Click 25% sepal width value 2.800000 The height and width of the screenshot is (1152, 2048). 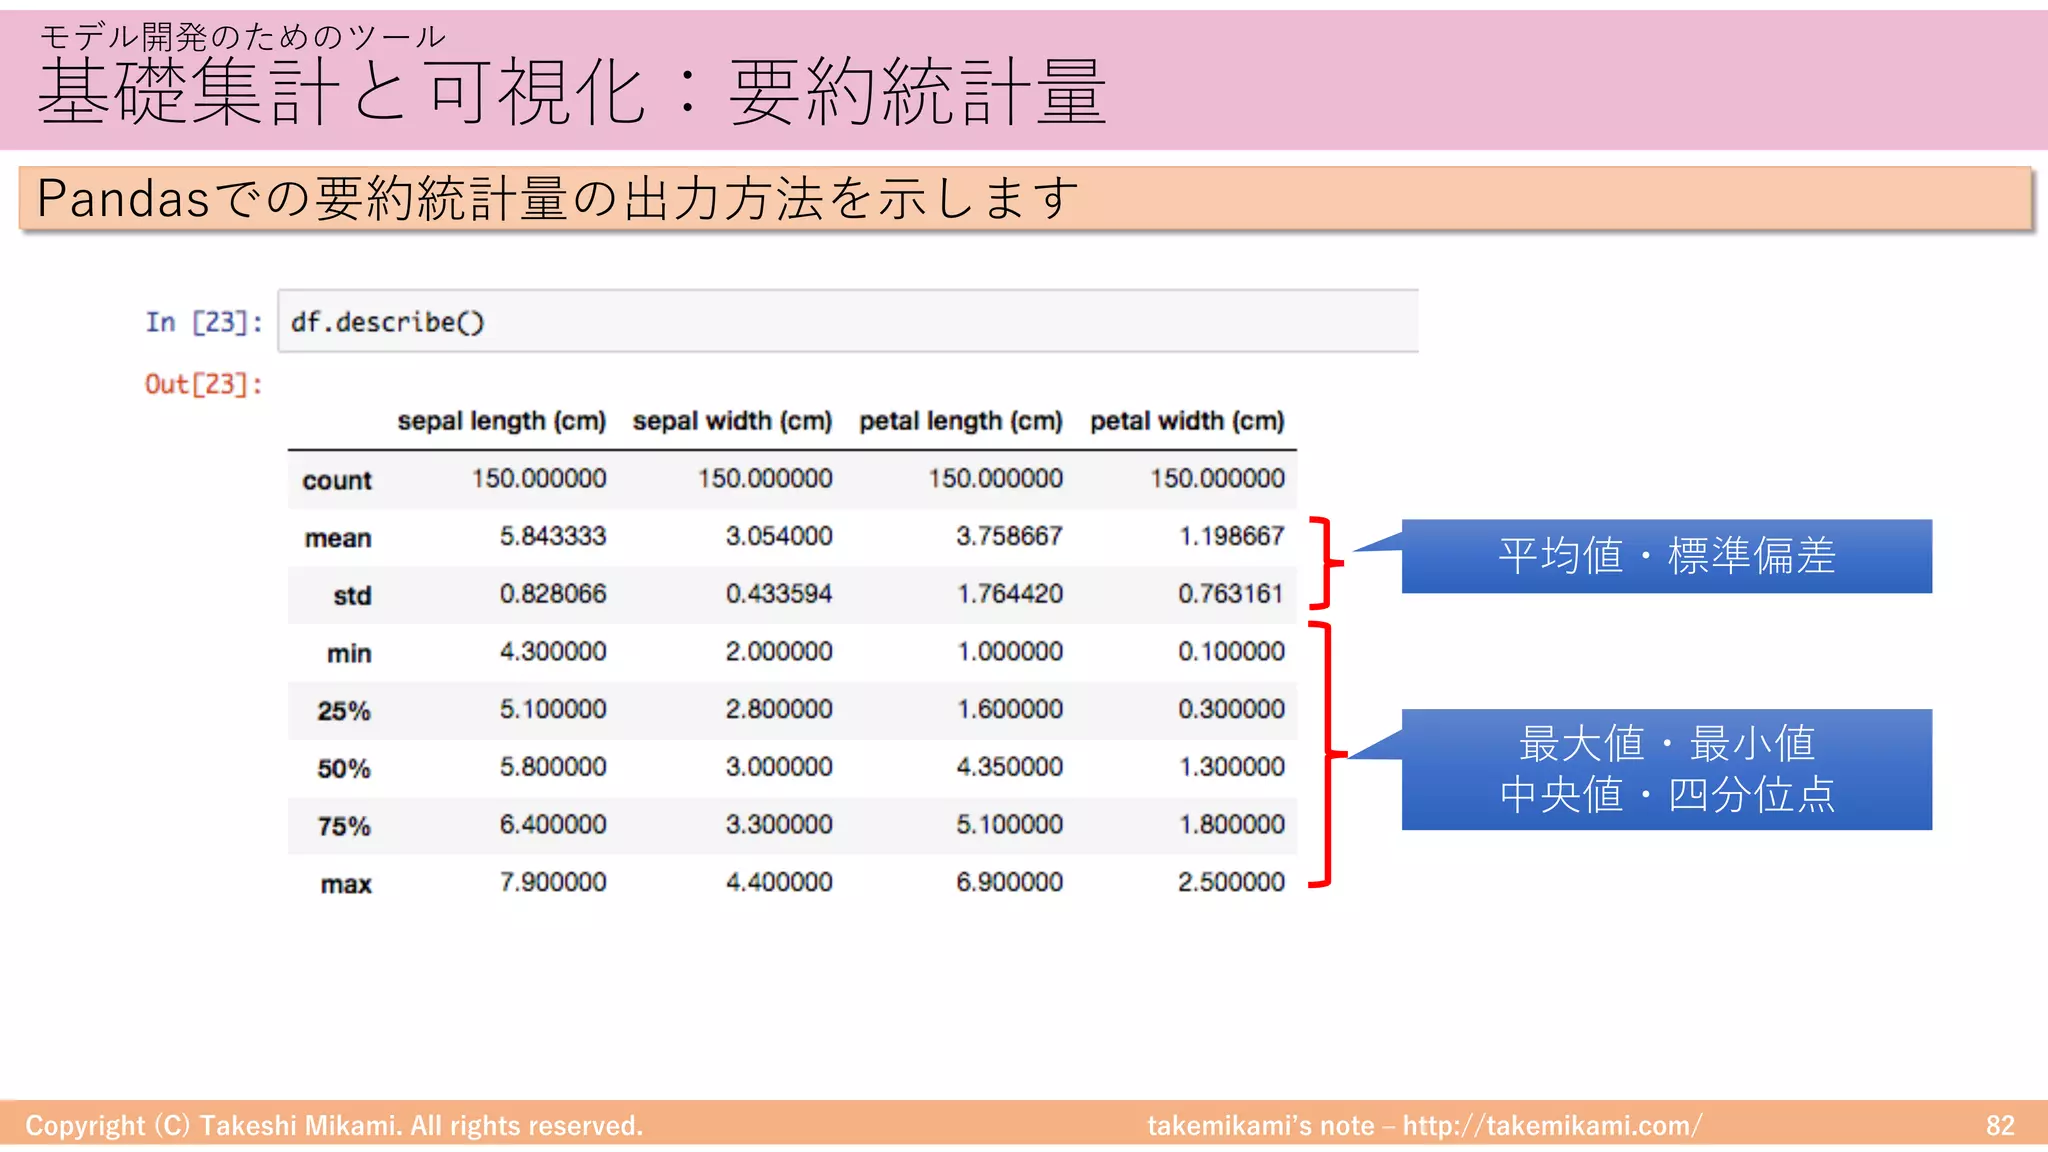tap(779, 709)
